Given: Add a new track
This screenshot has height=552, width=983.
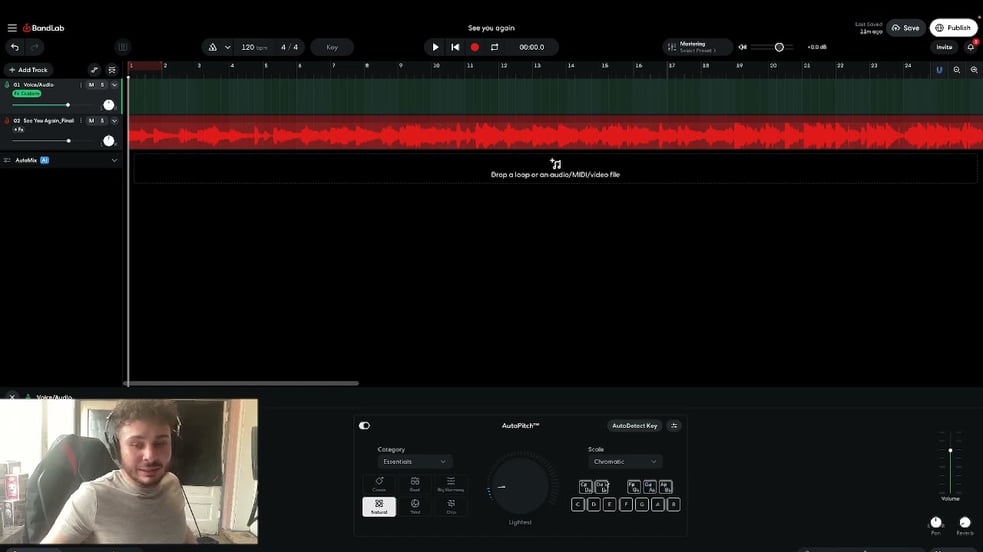Looking at the screenshot, I should tap(28, 70).
